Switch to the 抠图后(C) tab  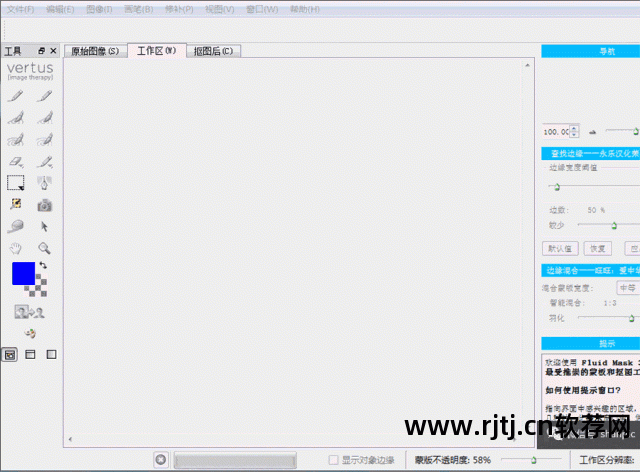213,51
